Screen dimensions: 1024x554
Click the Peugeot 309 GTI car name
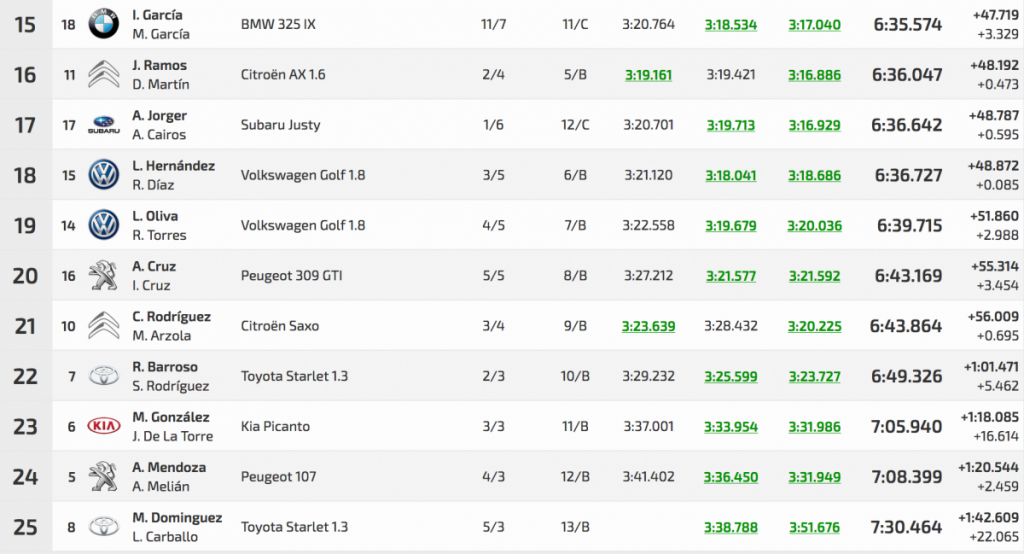pos(292,276)
